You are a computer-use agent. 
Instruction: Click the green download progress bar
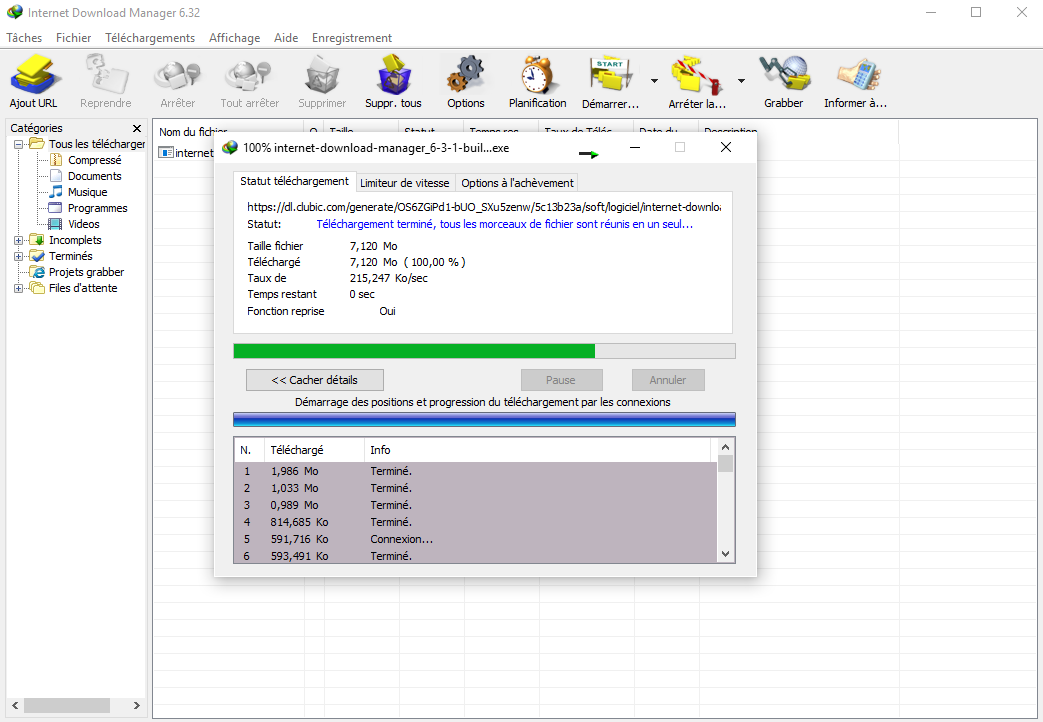click(x=414, y=351)
